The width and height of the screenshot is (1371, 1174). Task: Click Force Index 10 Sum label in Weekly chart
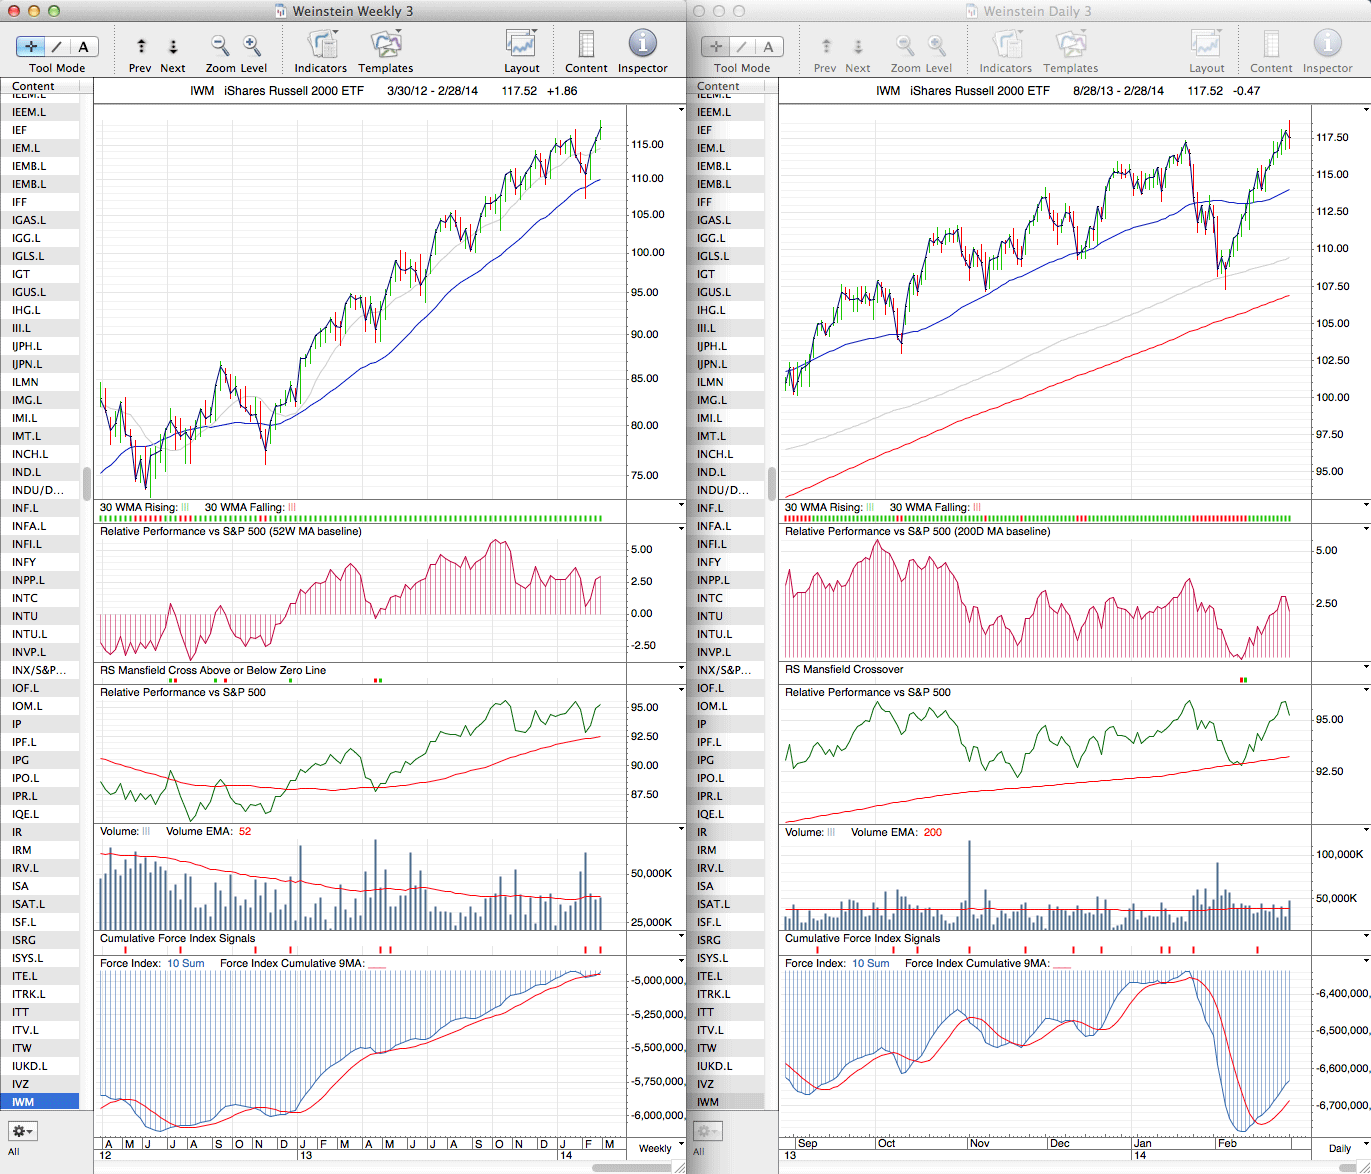[x=185, y=963]
